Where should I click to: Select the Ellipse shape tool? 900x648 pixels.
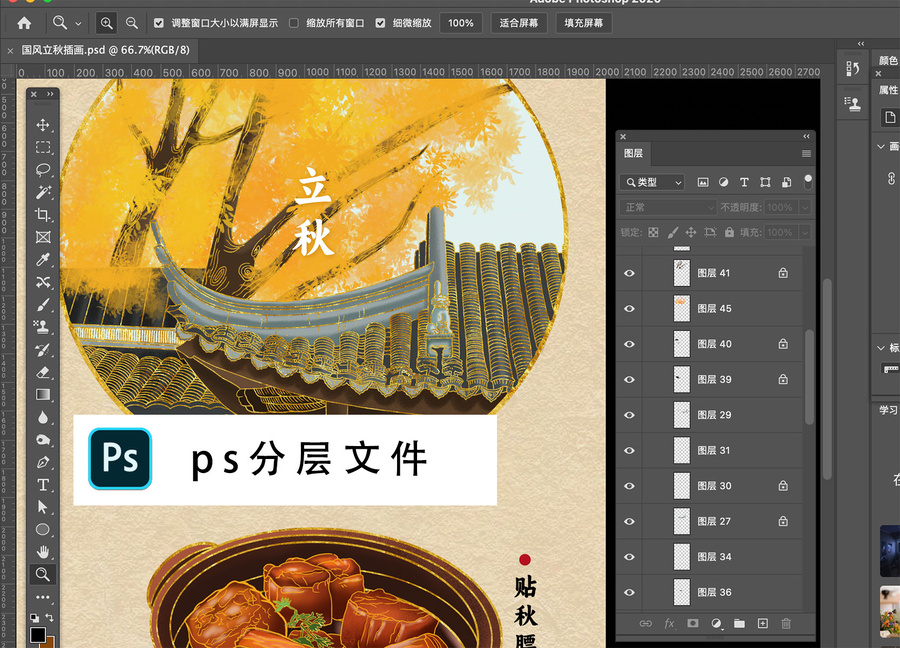click(x=43, y=530)
